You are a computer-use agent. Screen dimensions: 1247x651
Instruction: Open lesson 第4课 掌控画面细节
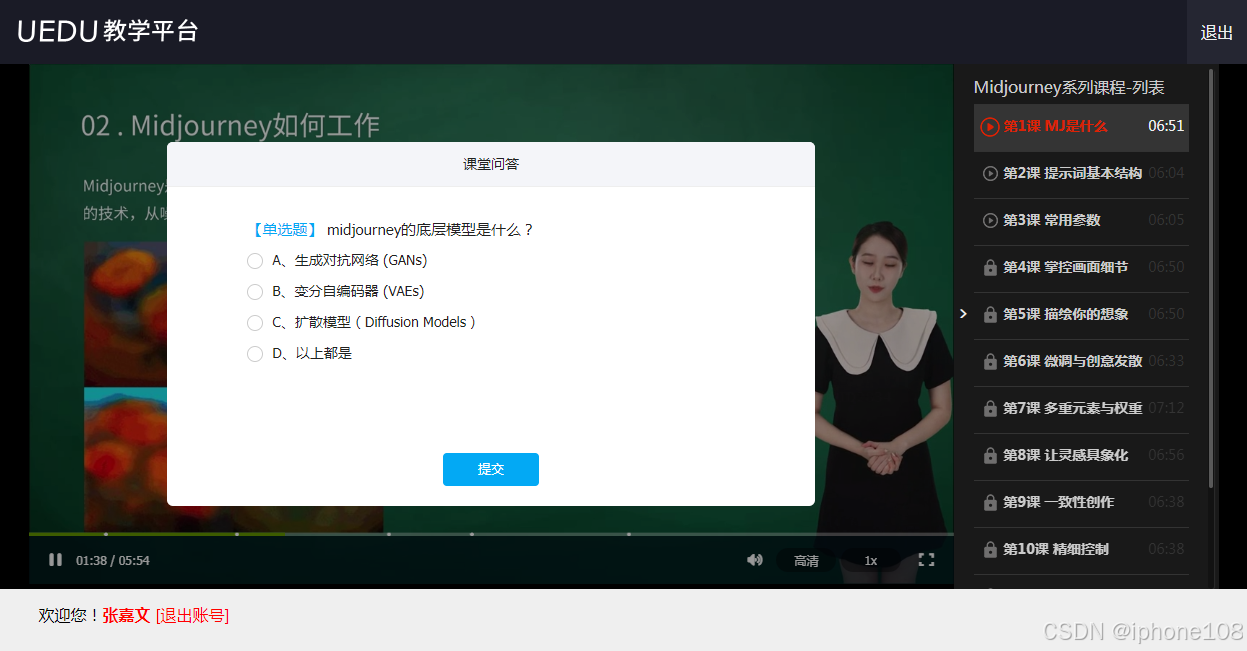click(x=1081, y=268)
